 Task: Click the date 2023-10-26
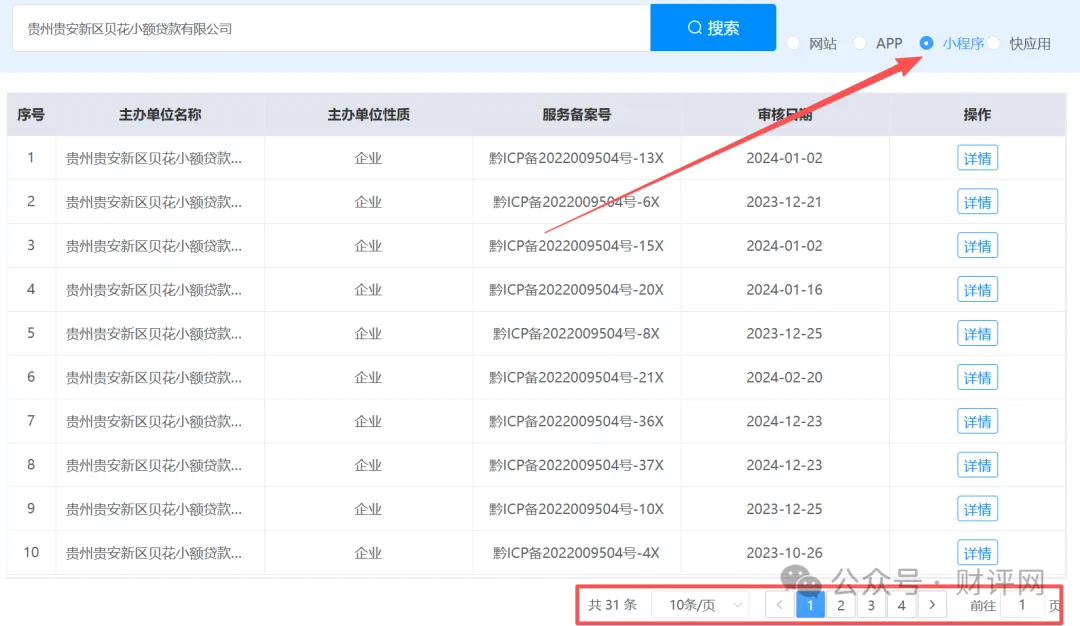[x=785, y=553]
